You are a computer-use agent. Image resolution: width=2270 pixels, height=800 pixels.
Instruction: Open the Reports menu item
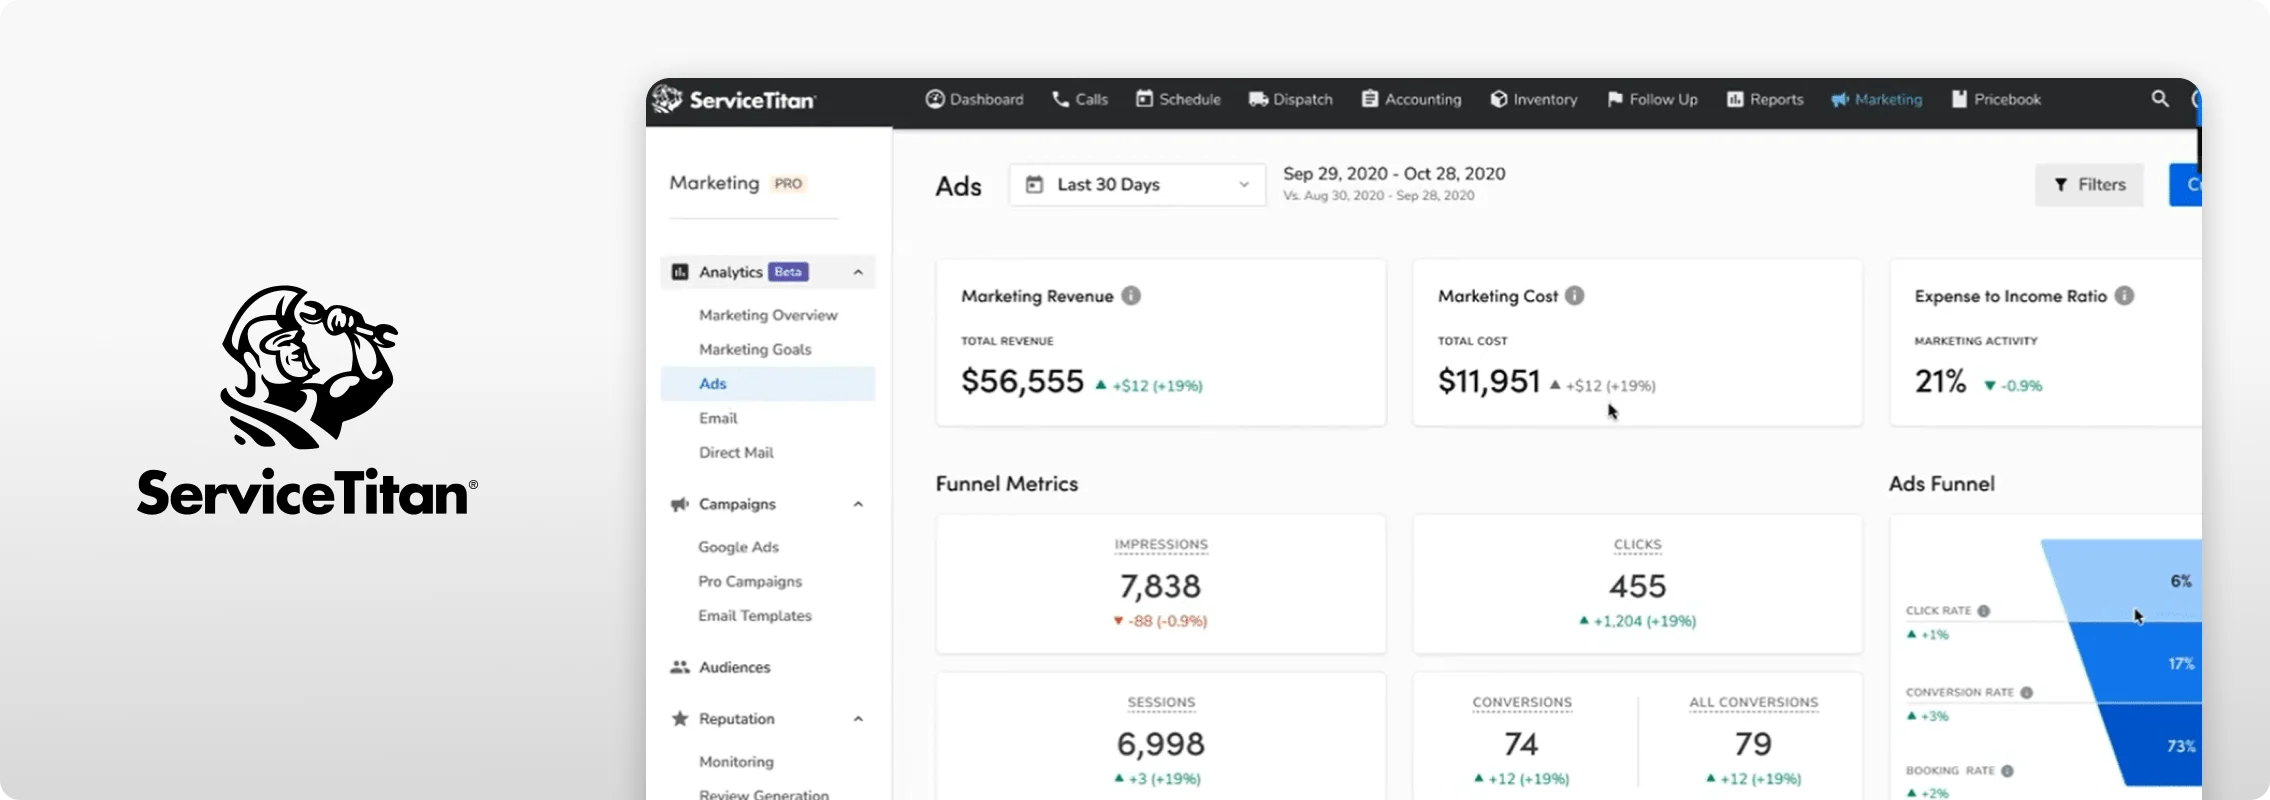click(1765, 99)
